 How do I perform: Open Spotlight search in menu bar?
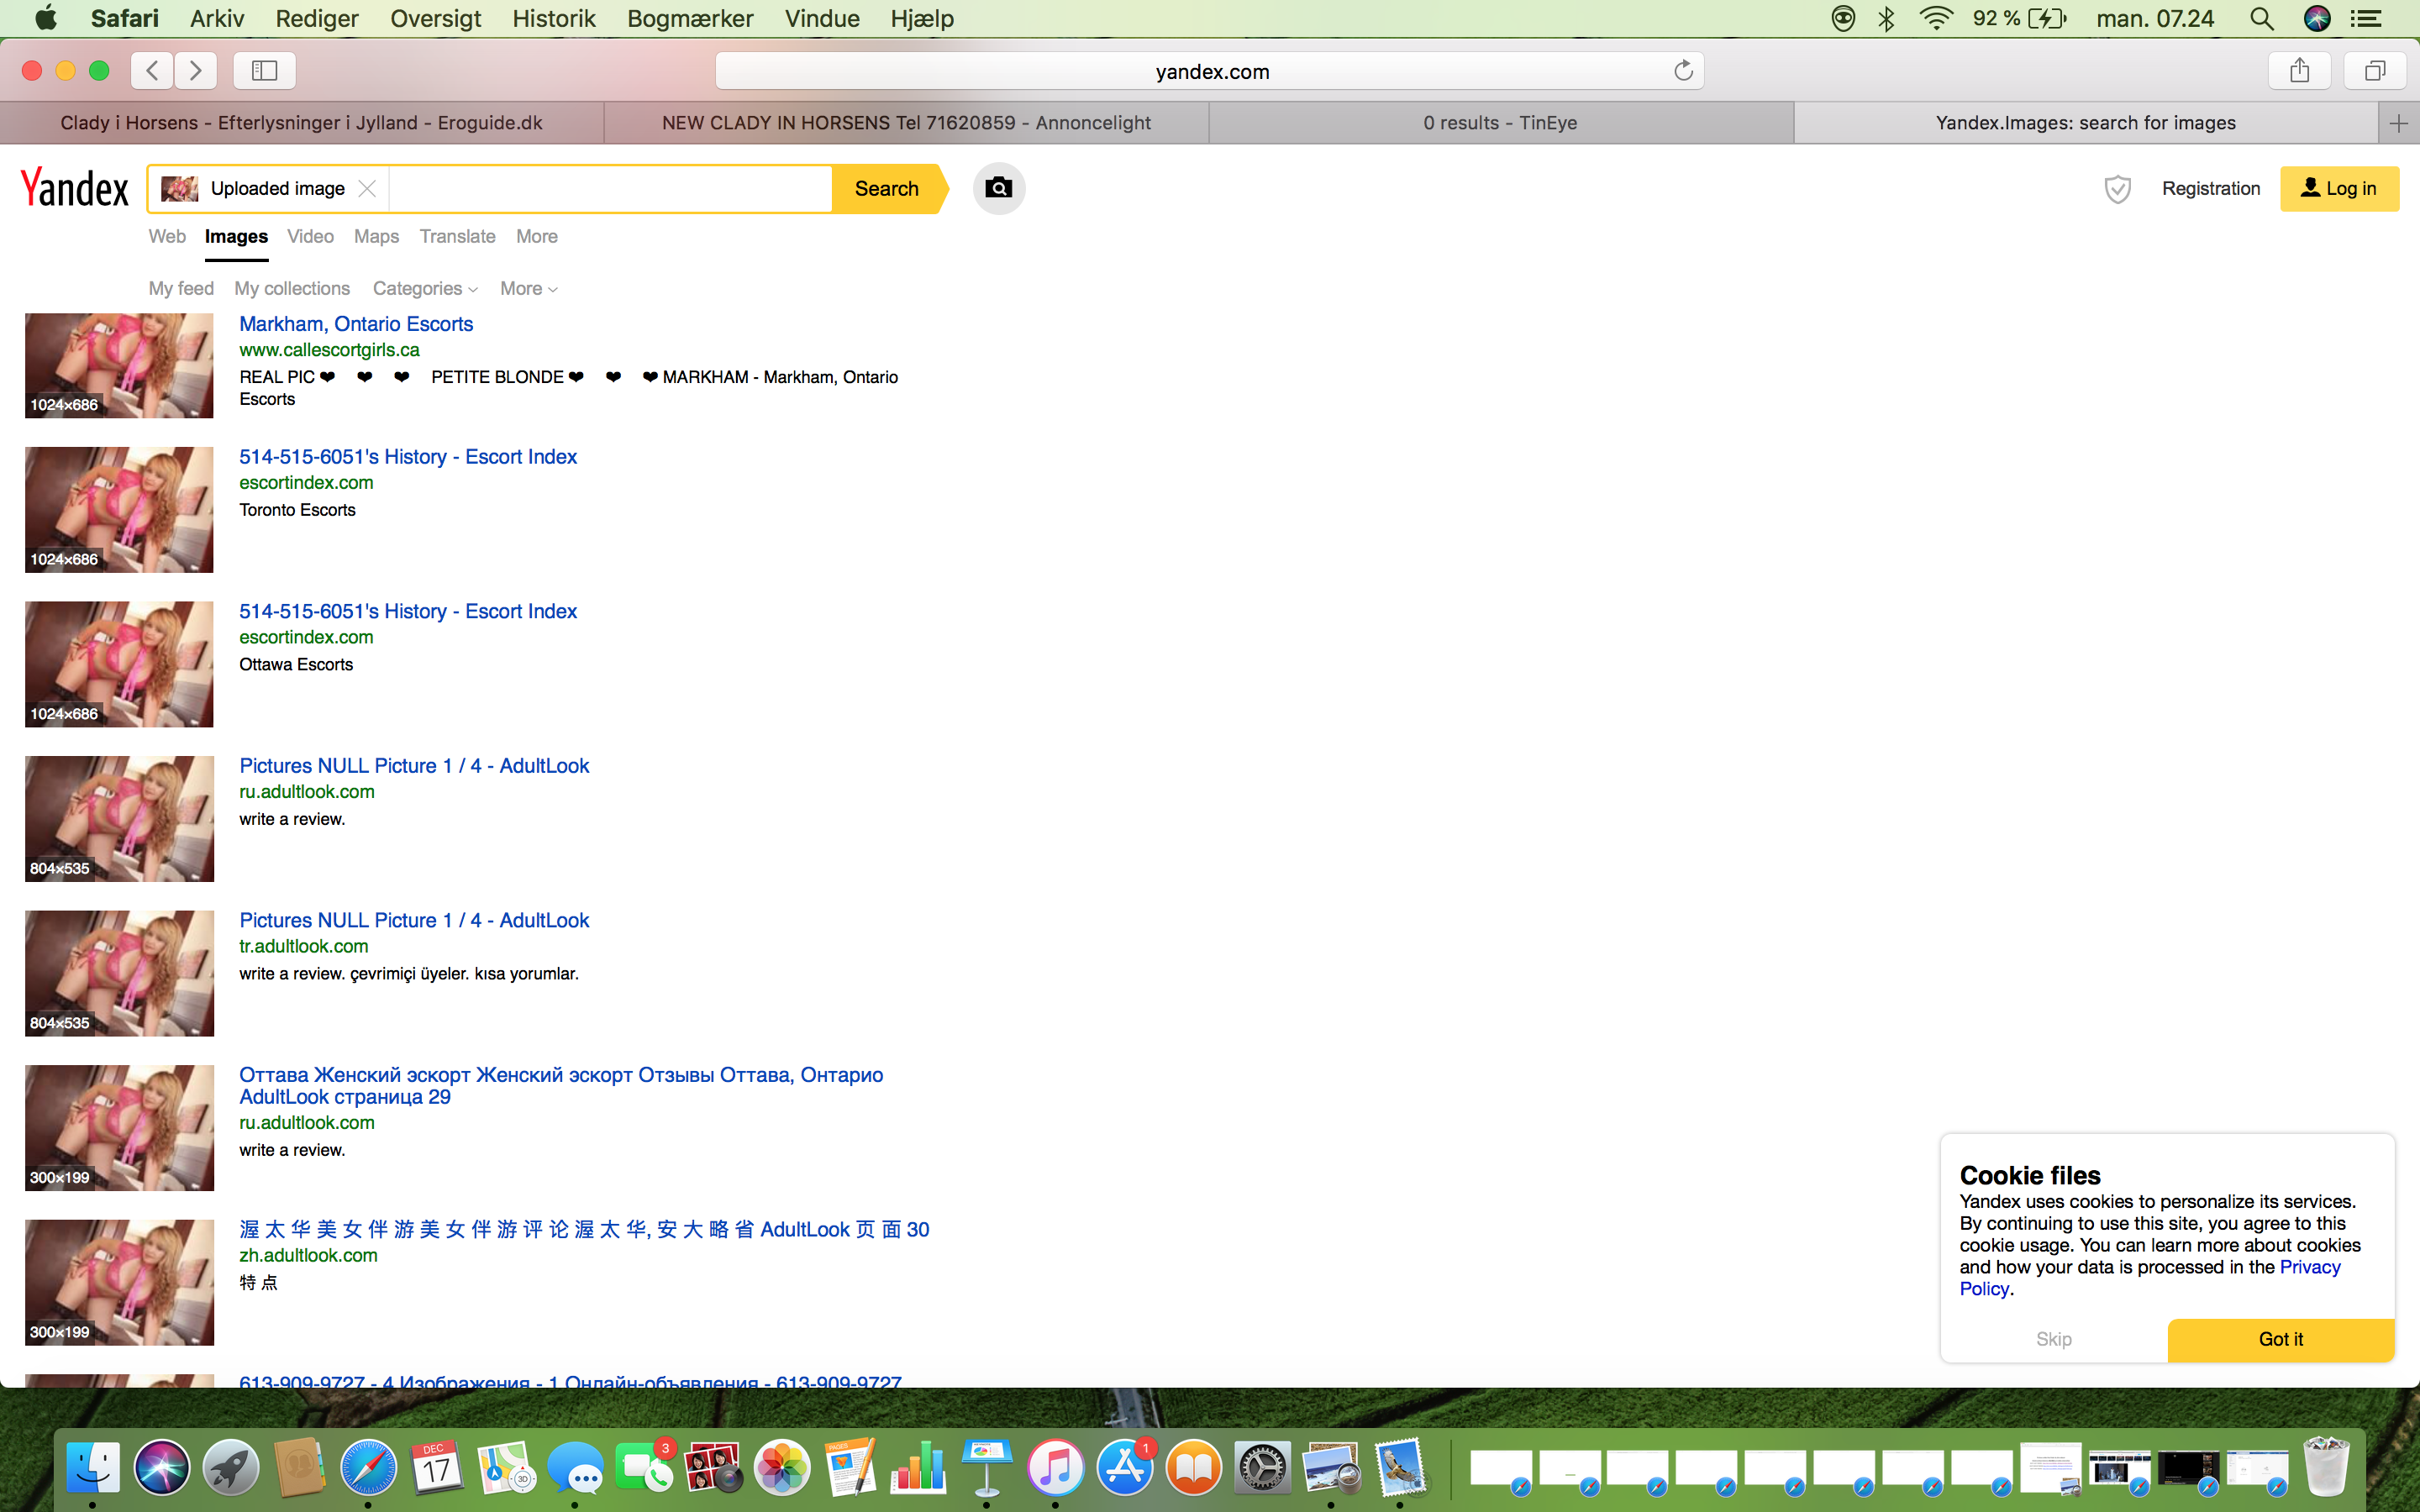click(2261, 19)
